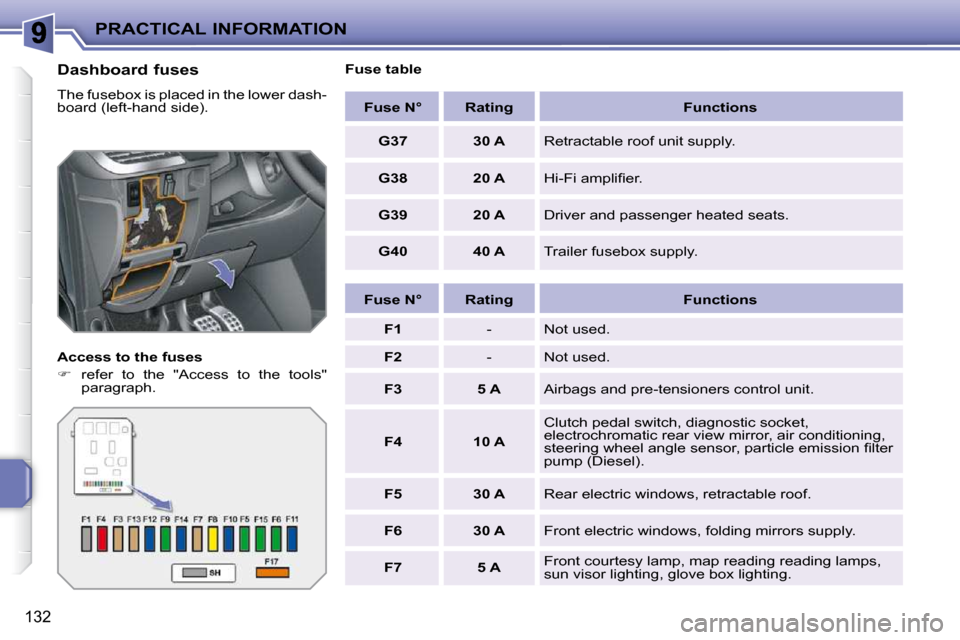Image resolution: width=960 pixels, height=640 pixels.
Task: Click the grey F1 fuse in diagram
Action: pos(86,539)
